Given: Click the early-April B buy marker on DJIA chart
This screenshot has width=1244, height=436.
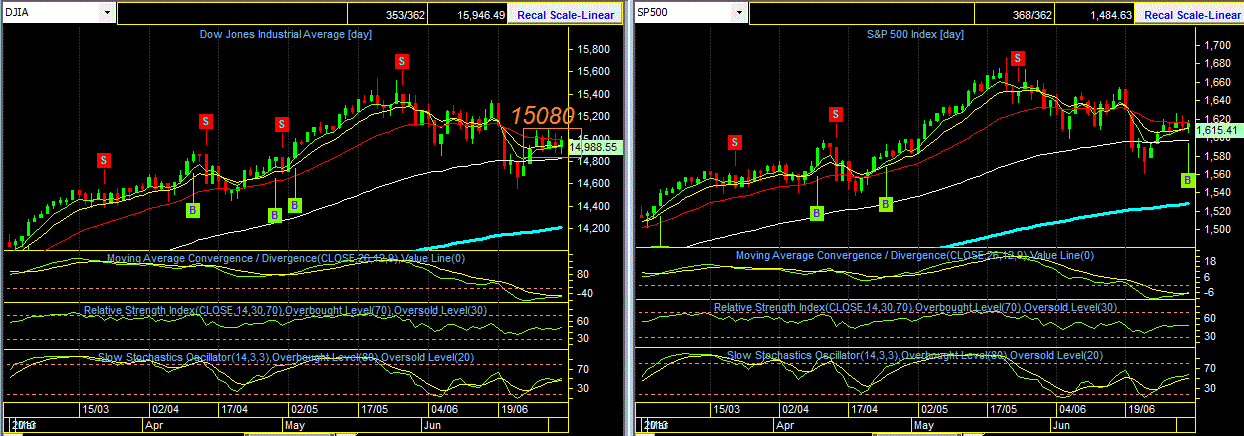Looking at the screenshot, I should (193, 210).
